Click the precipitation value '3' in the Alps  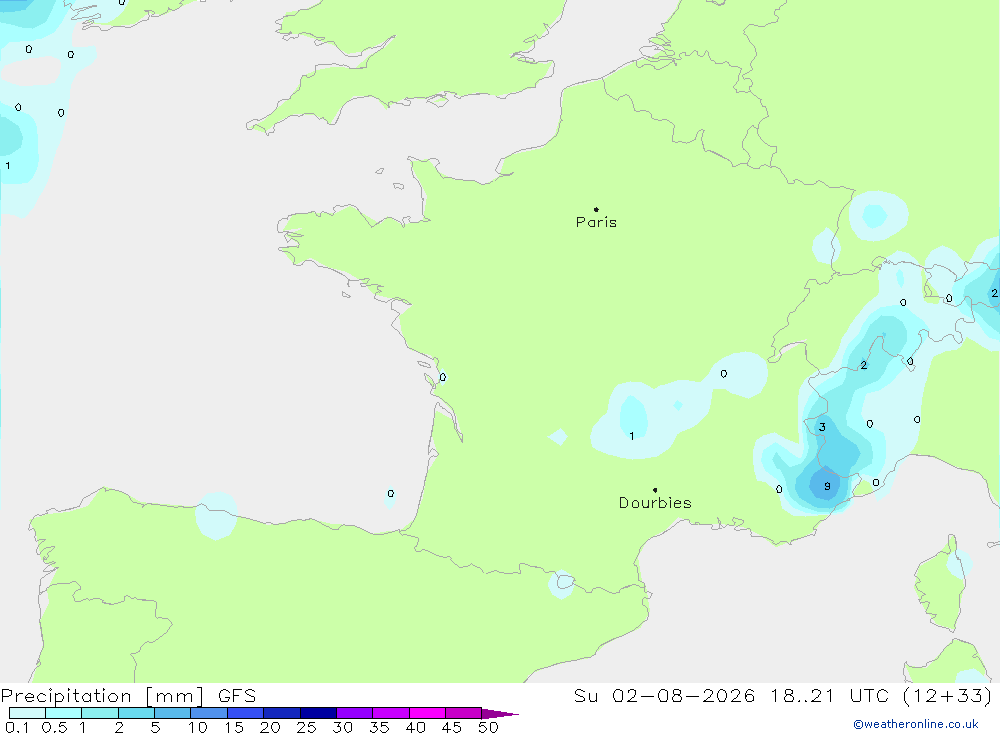pyautogui.click(x=822, y=427)
